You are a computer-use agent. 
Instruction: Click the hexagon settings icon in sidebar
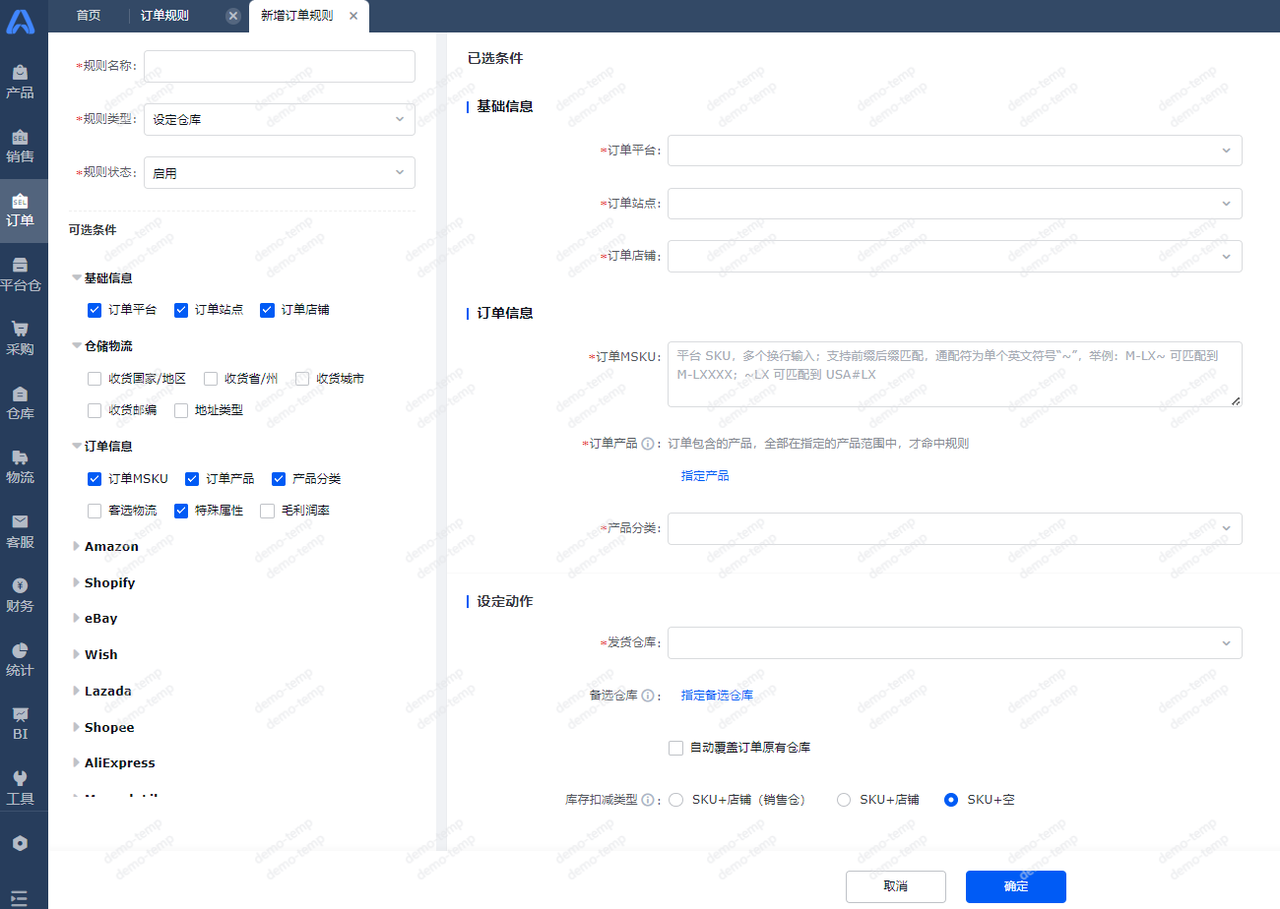click(20, 843)
